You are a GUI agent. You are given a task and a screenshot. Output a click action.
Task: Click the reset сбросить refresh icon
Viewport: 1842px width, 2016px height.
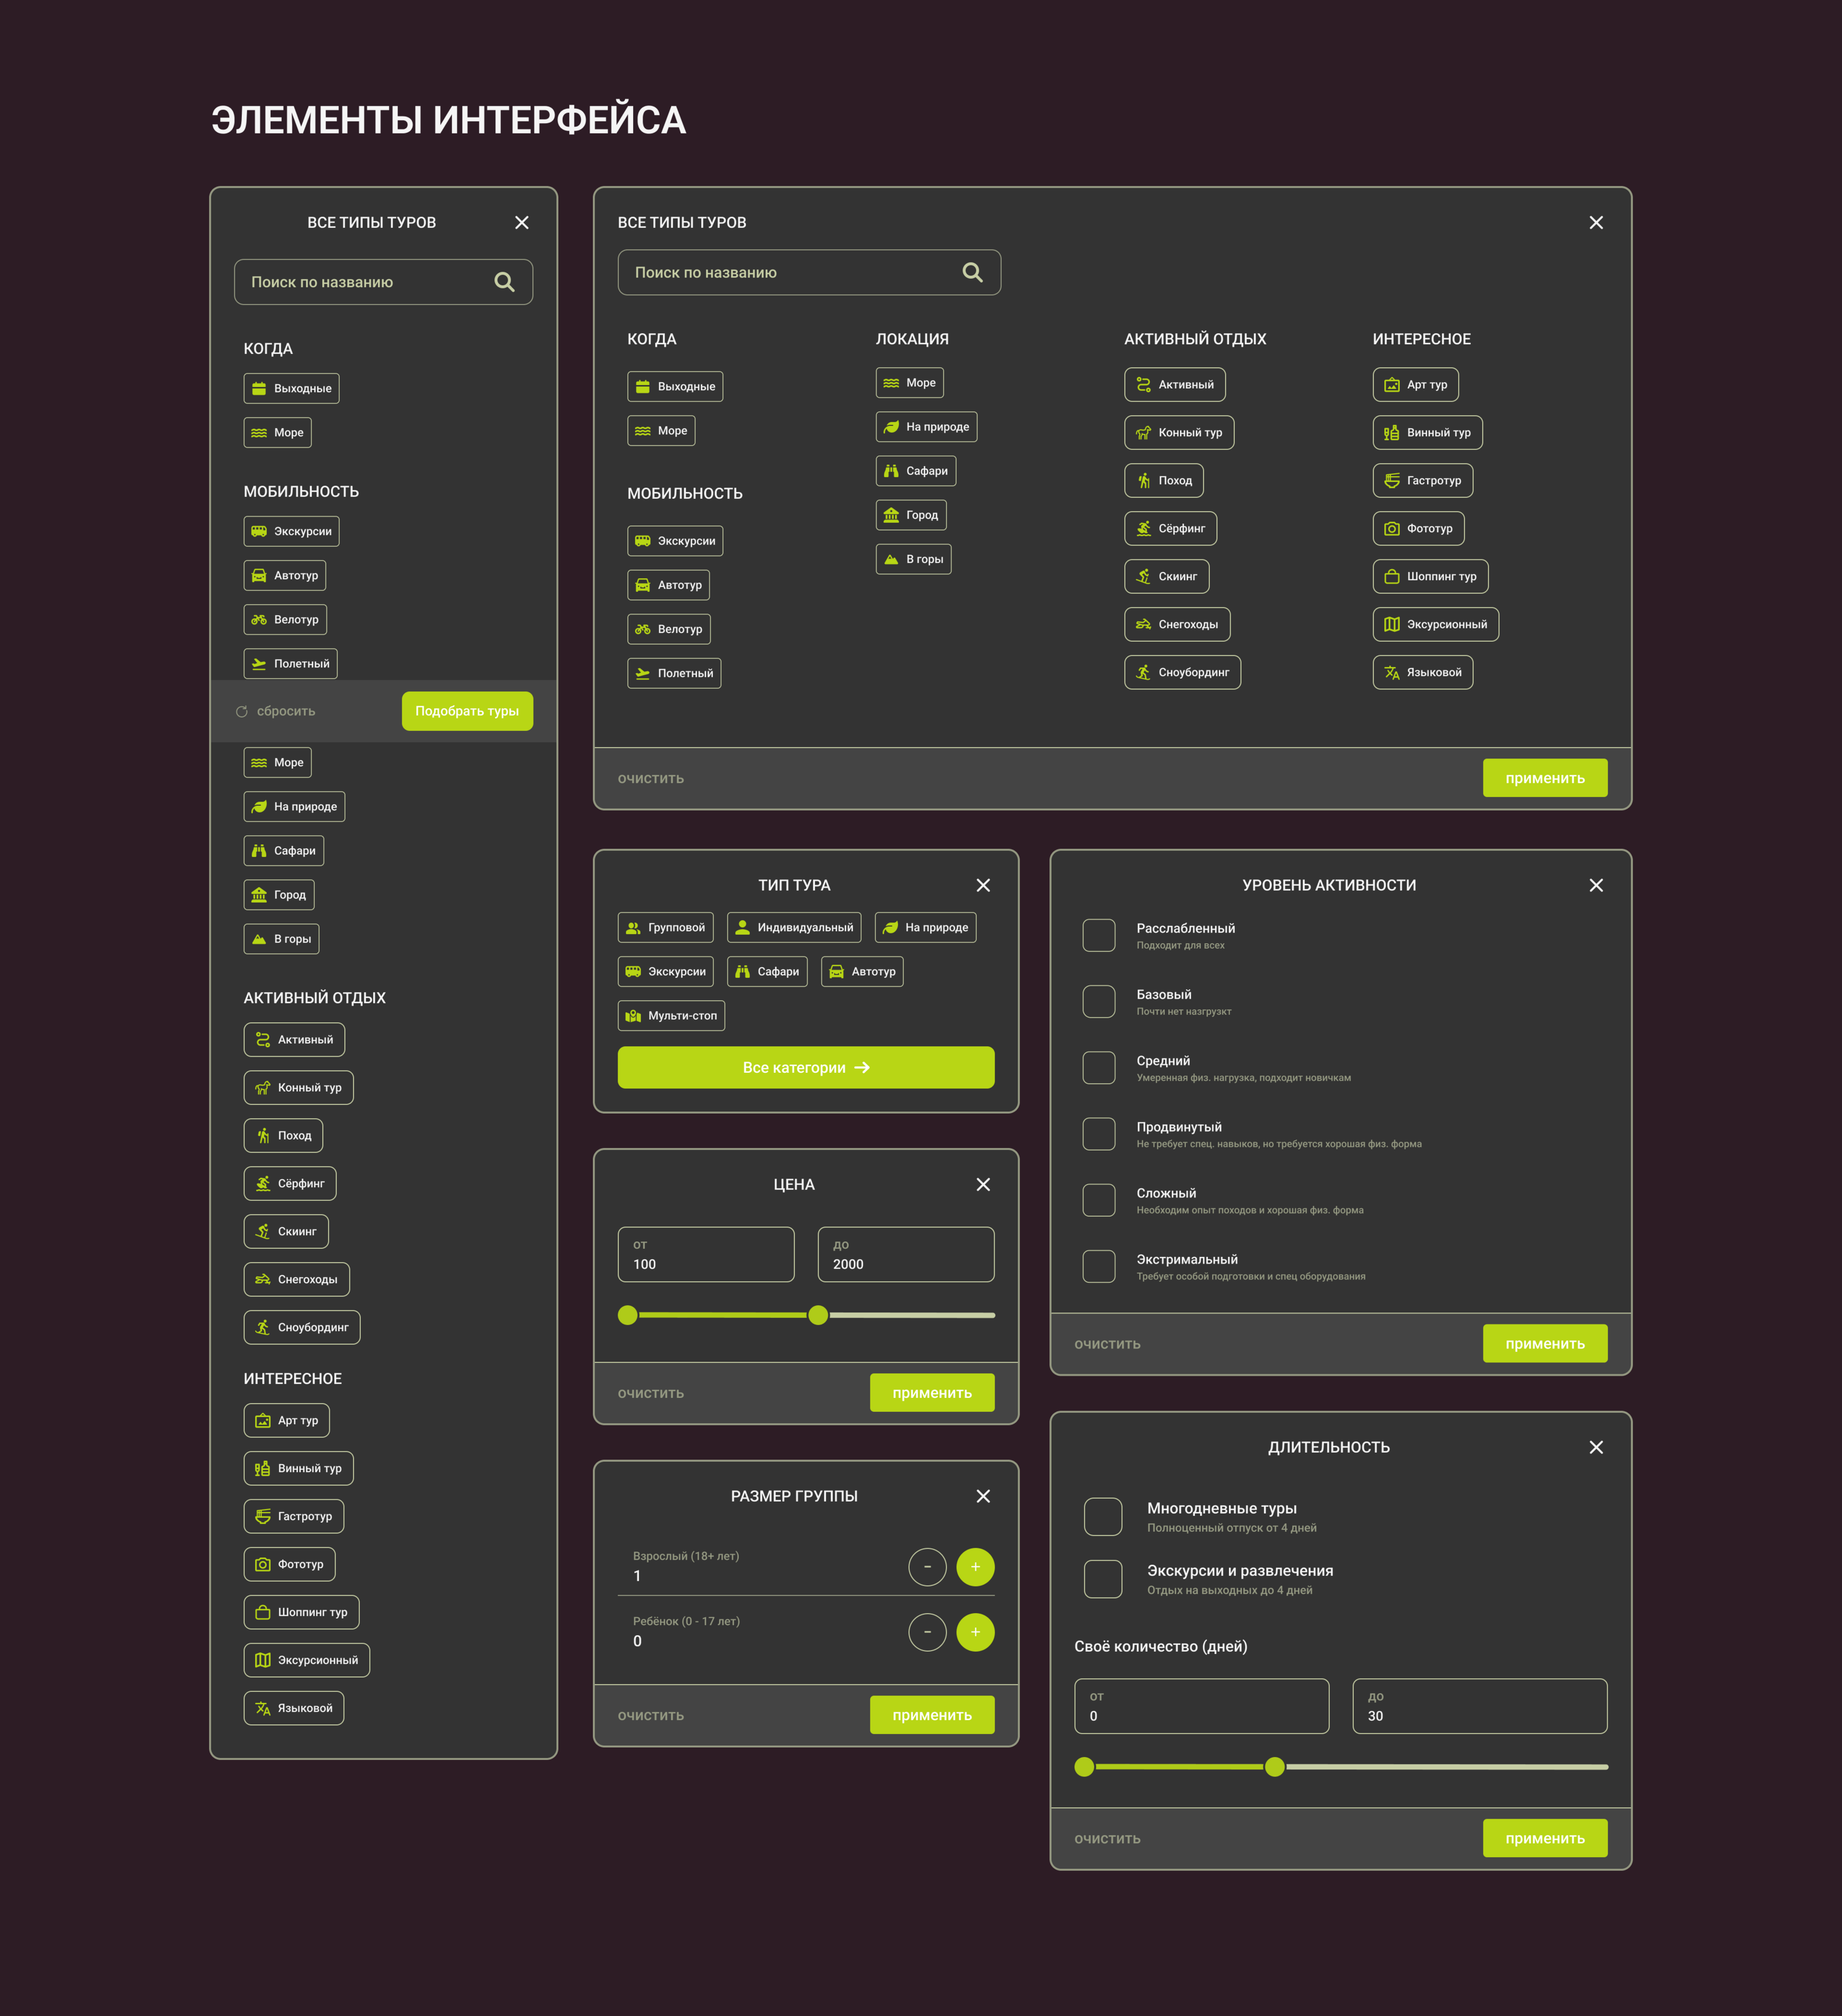[x=241, y=711]
